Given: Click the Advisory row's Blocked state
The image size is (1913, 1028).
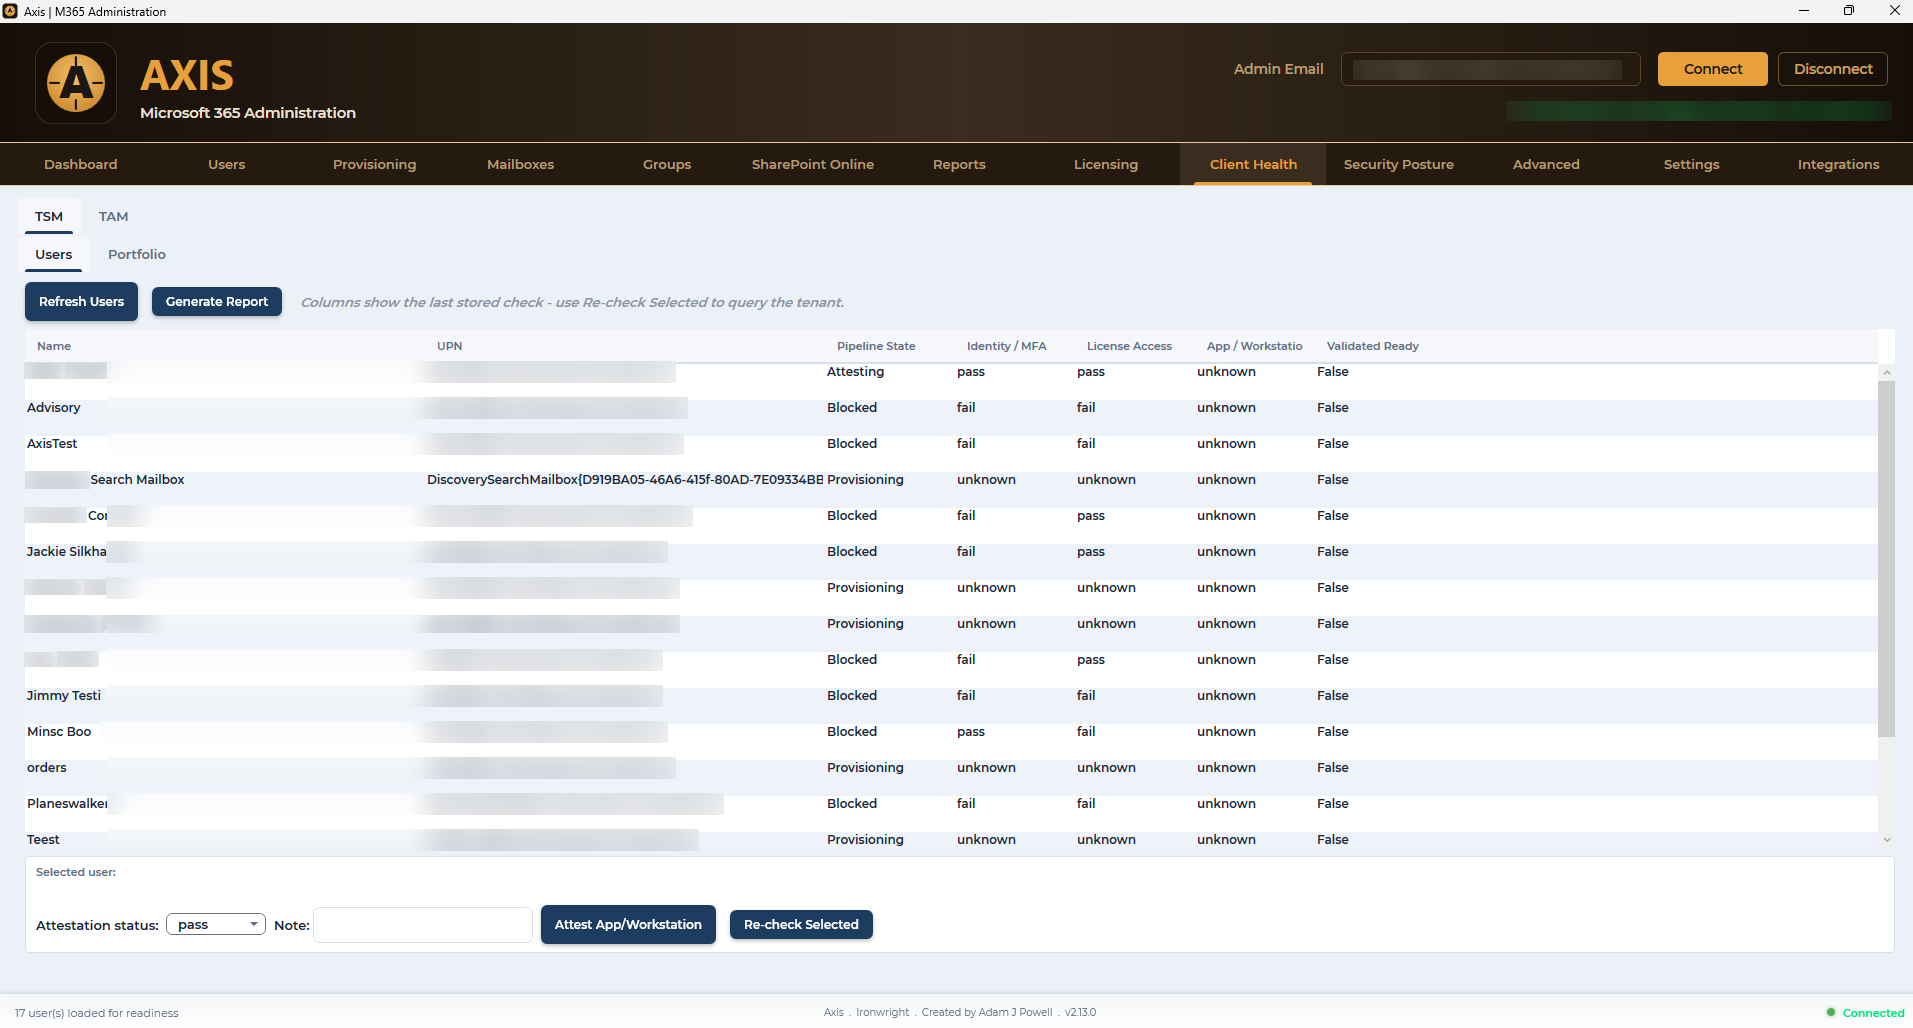Looking at the screenshot, I should [852, 408].
